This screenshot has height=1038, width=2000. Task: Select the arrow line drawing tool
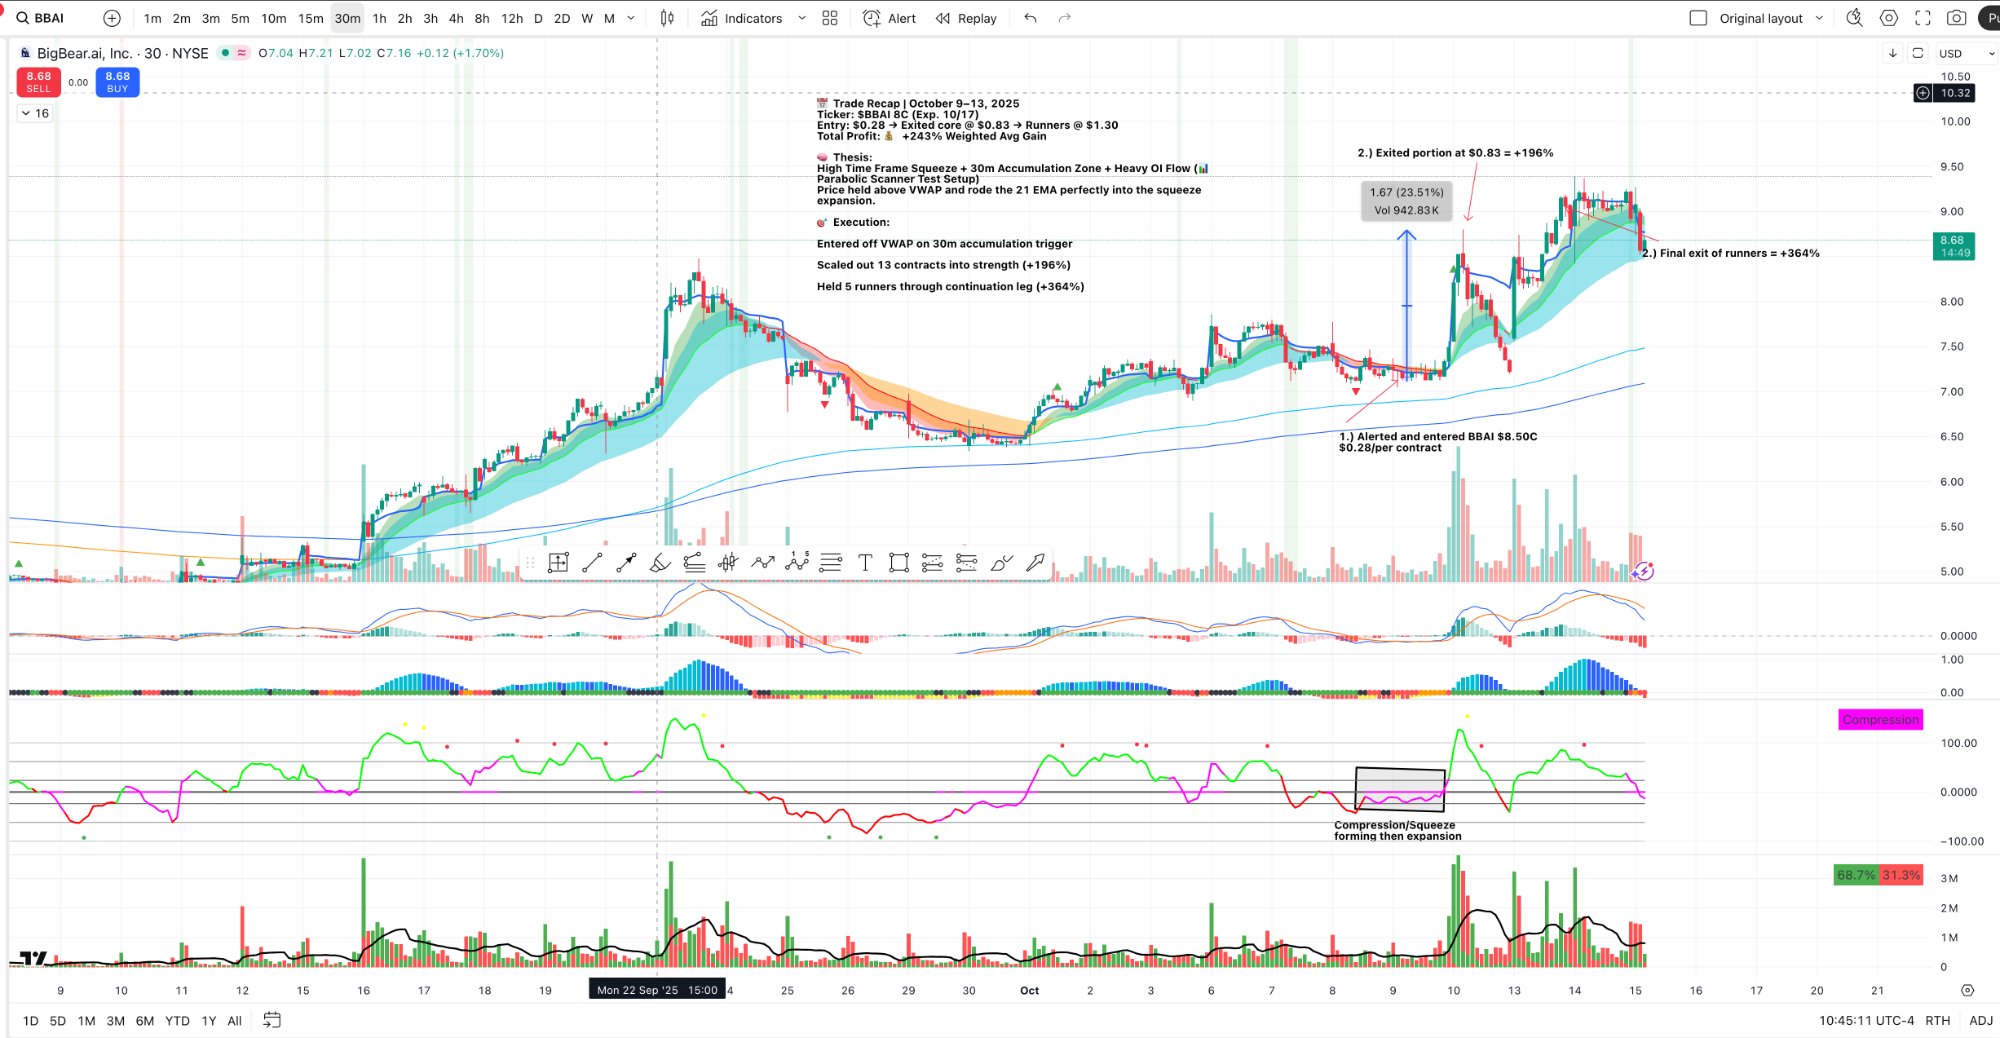point(626,563)
